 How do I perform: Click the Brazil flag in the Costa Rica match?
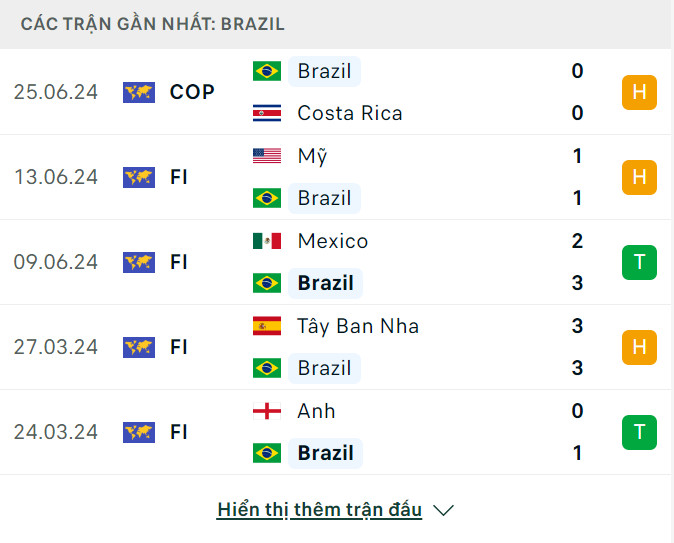coord(267,71)
